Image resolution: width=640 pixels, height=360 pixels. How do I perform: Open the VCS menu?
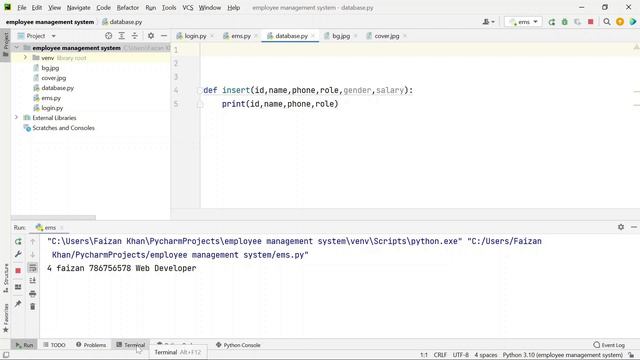[x=188, y=8]
